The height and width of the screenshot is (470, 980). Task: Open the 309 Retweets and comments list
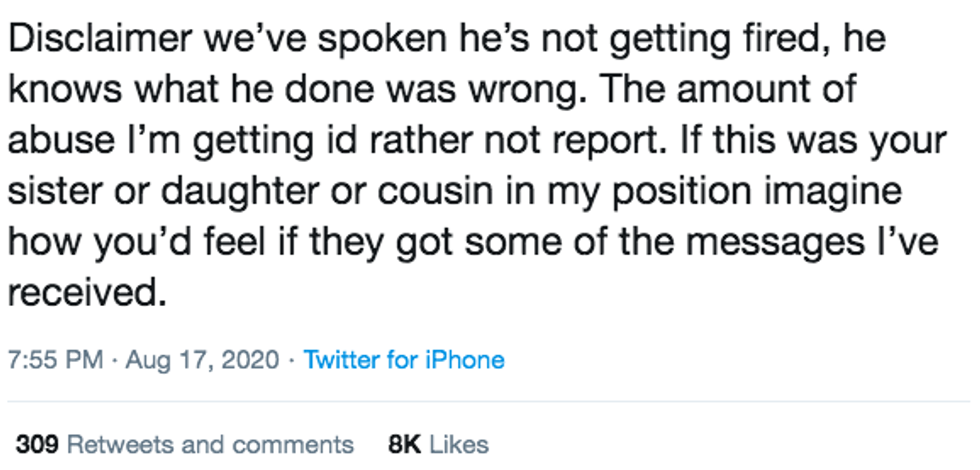tap(185, 444)
